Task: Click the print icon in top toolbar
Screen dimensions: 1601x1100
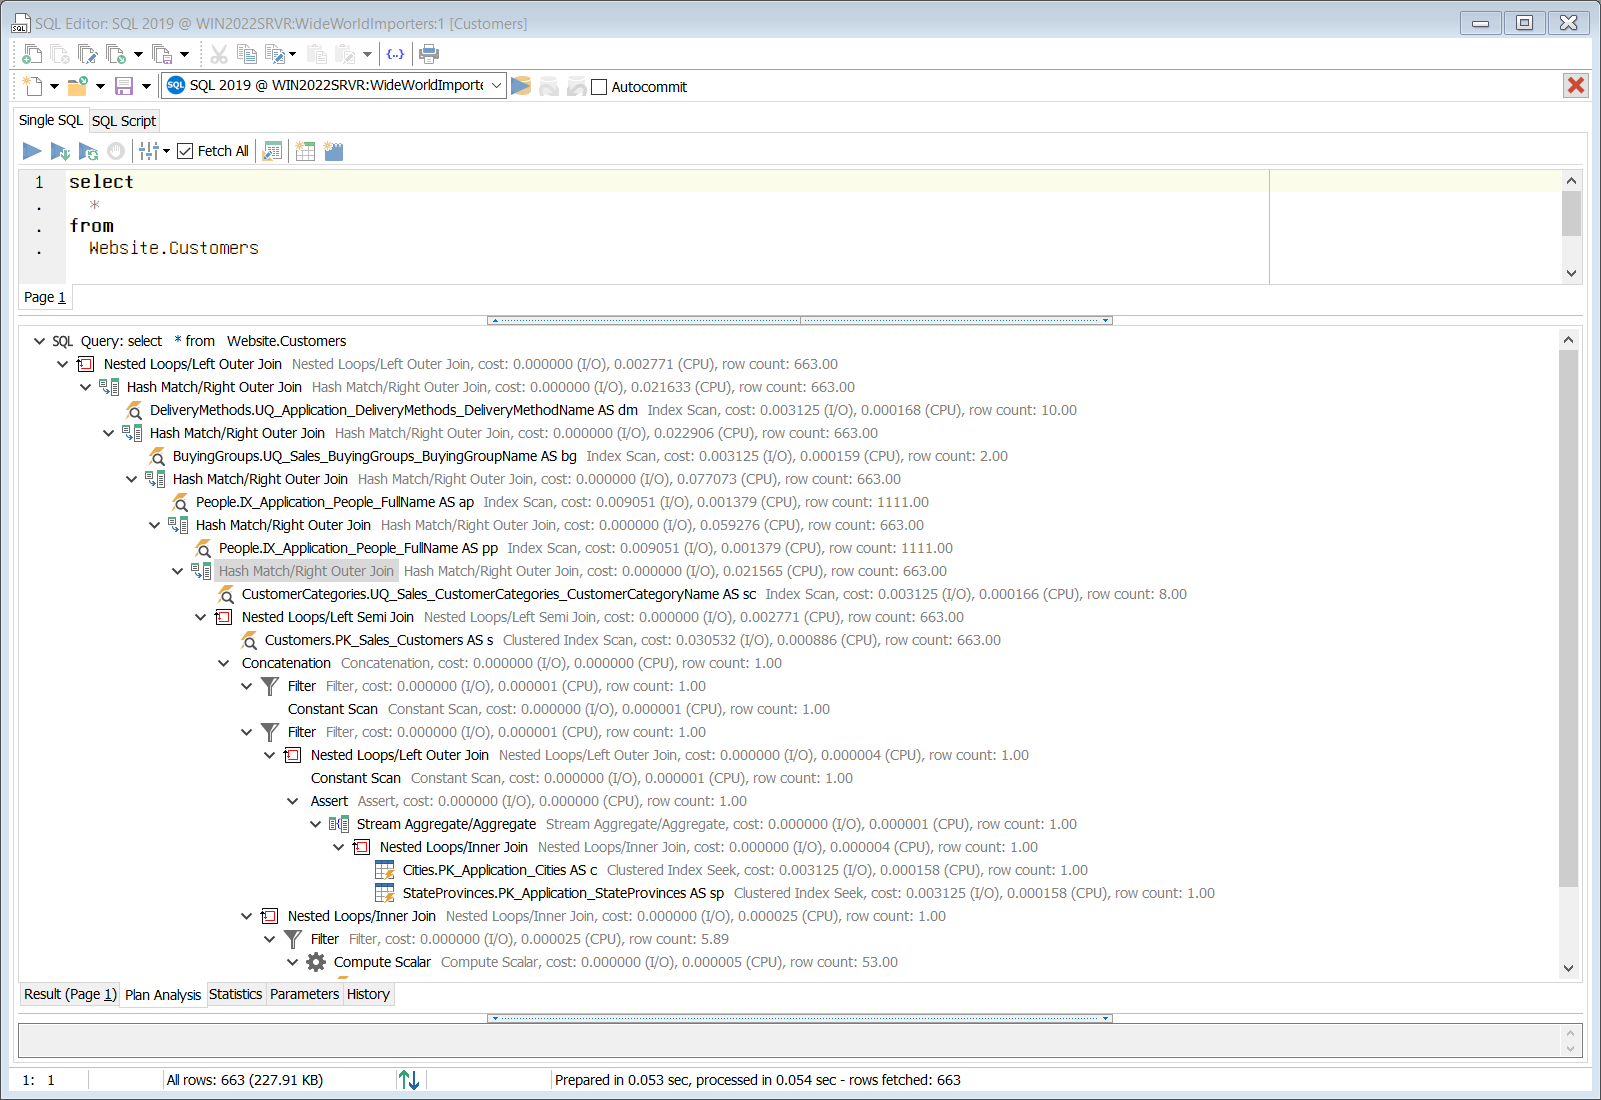Action: [x=429, y=54]
